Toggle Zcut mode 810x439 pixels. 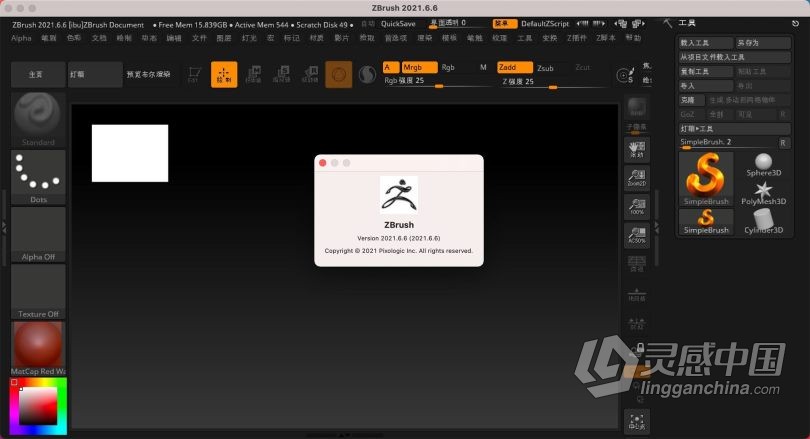pyautogui.click(x=582, y=67)
